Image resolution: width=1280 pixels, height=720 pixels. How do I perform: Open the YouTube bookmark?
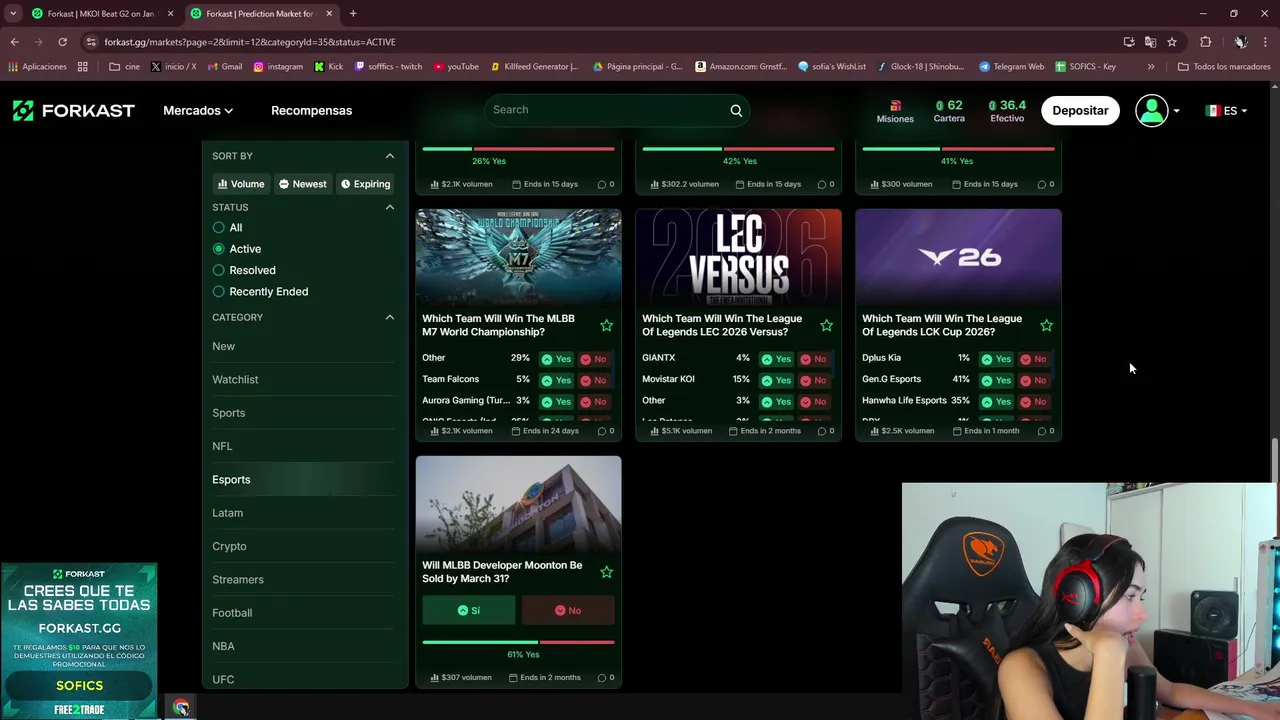[x=456, y=67]
